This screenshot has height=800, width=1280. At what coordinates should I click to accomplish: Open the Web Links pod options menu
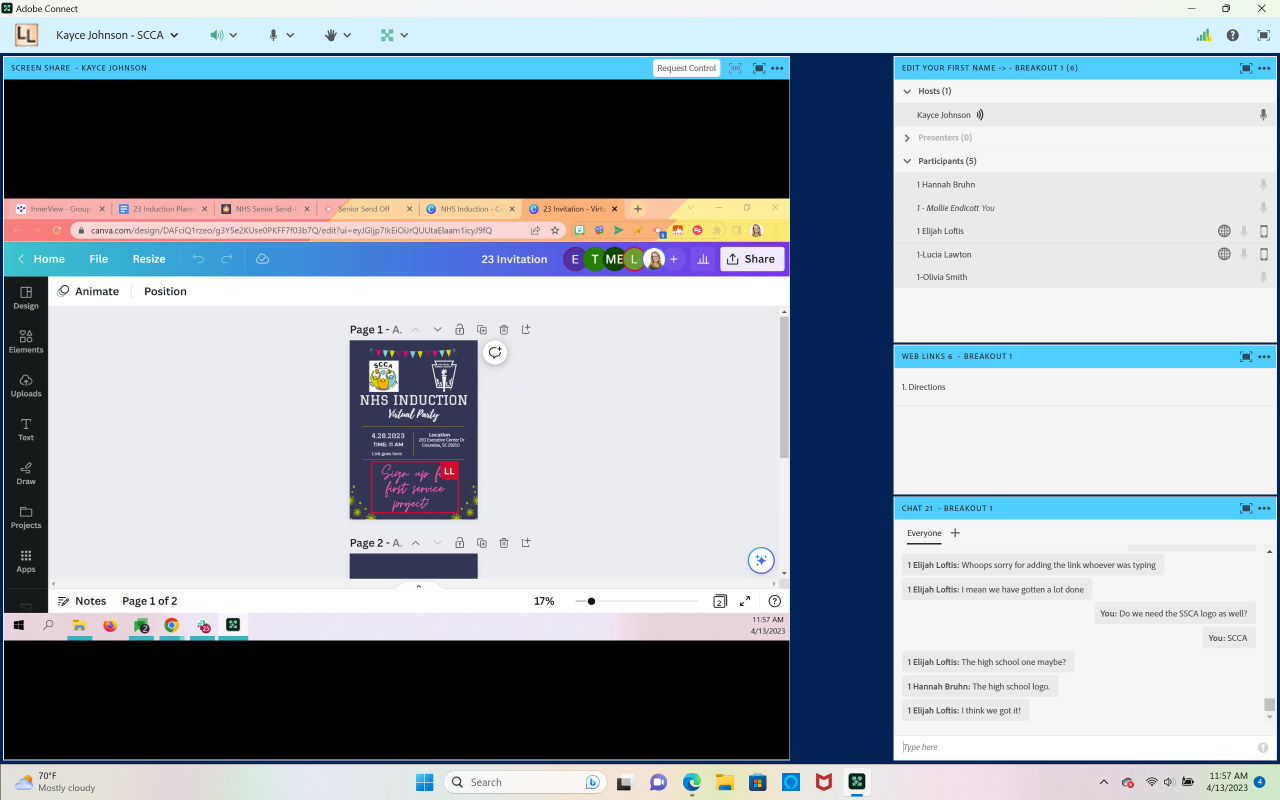tap(1265, 356)
